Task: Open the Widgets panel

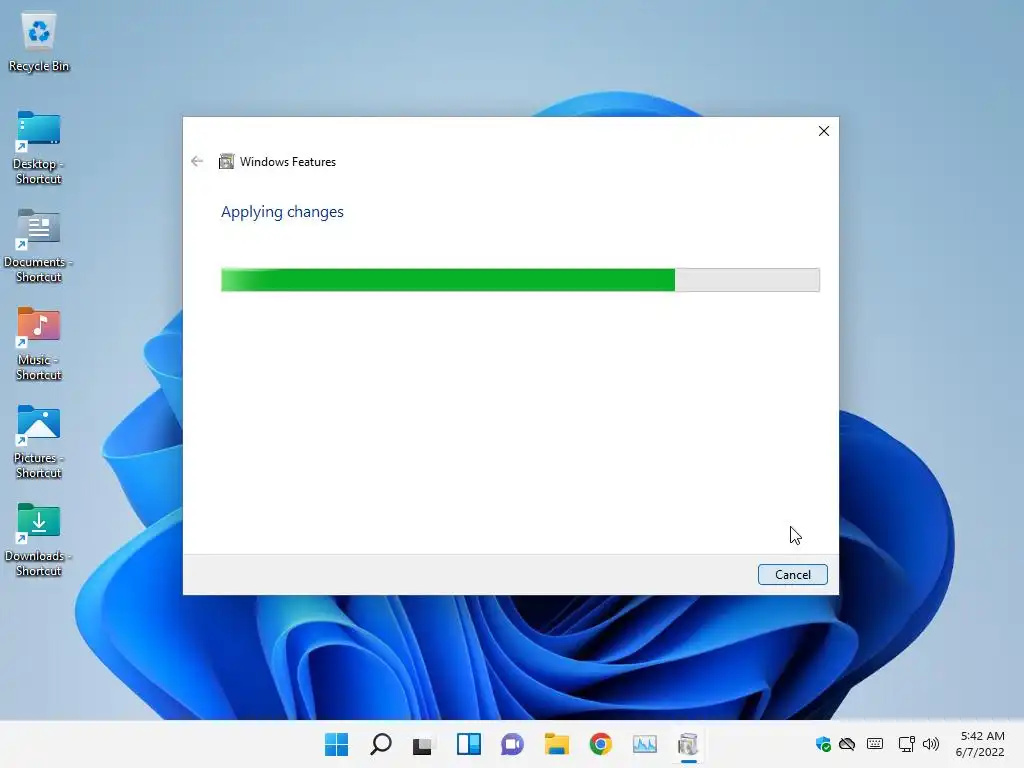Action: coord(469,744)
